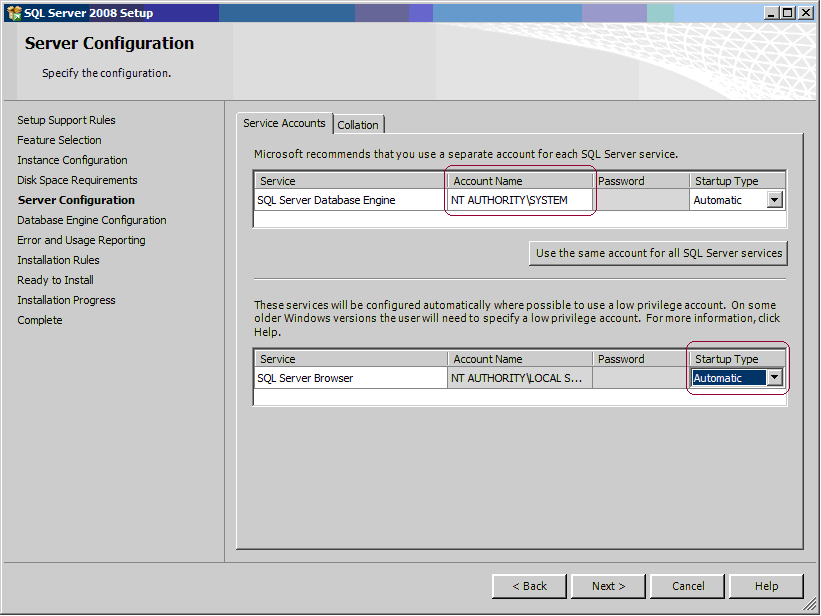Screen dimensions: 821x616
Task: Open Startup Type dropdown for Database Engine
Action: click(774, 200)
